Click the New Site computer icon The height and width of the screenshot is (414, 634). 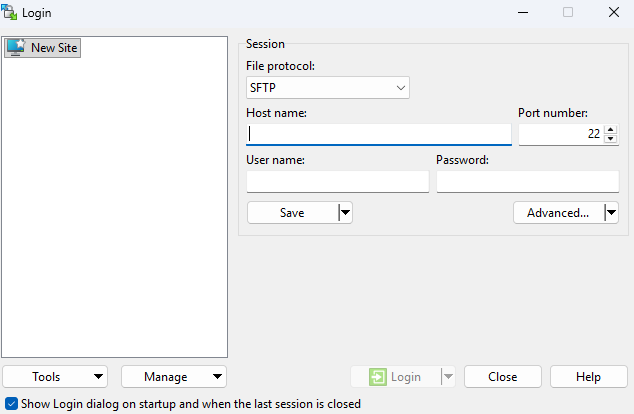[x=16, y=47]
